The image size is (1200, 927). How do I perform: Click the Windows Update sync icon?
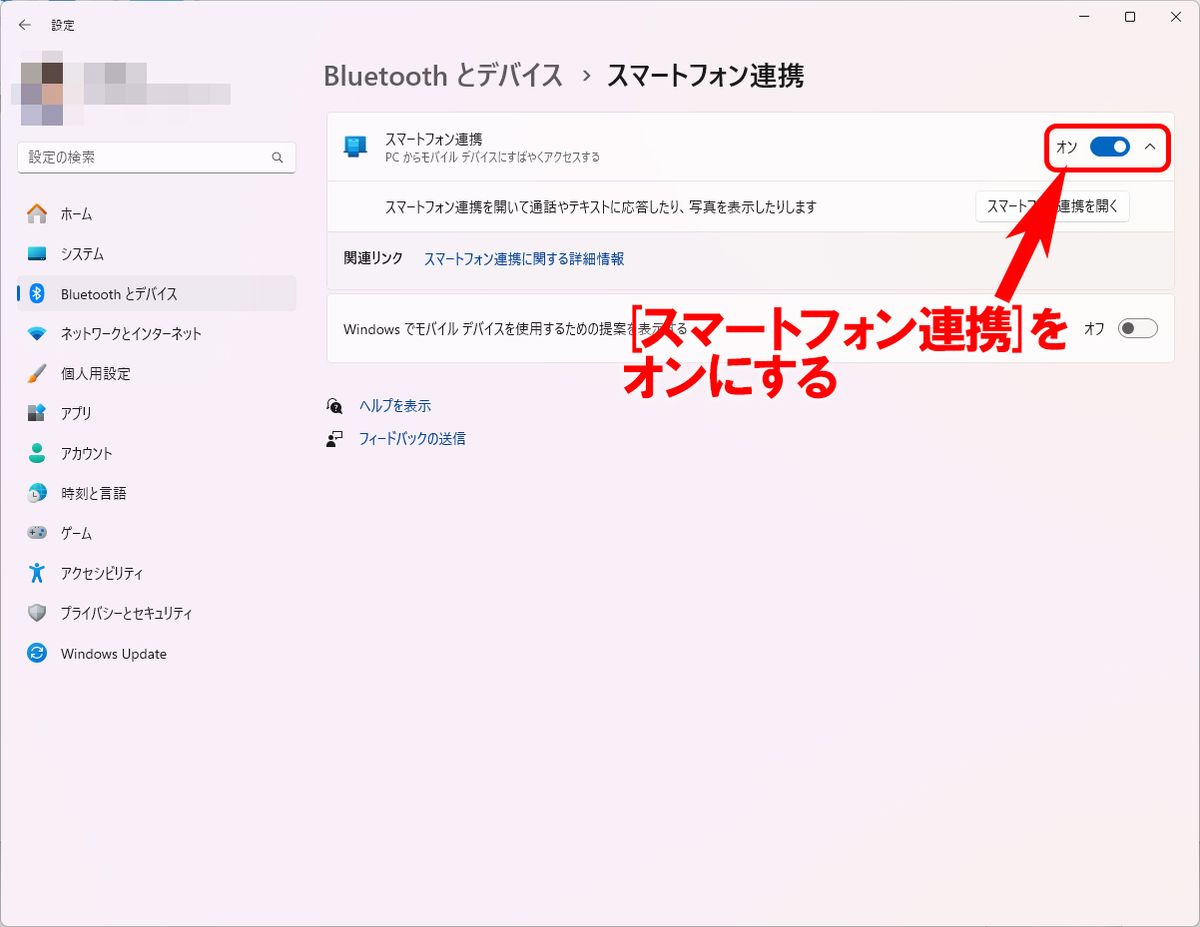(x=37, y=653)
